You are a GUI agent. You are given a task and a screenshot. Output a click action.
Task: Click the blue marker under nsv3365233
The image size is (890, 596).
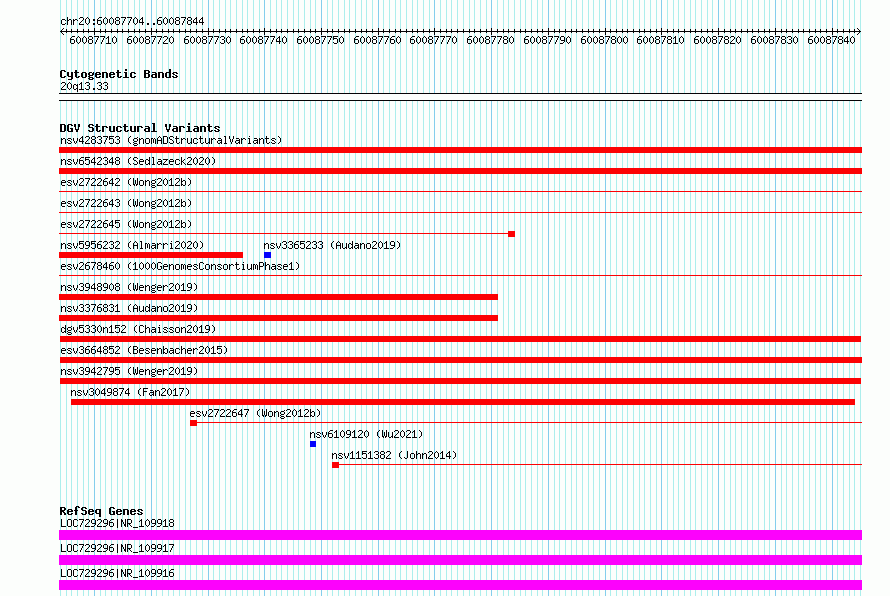pyautogui.click(x=267, y=255)
